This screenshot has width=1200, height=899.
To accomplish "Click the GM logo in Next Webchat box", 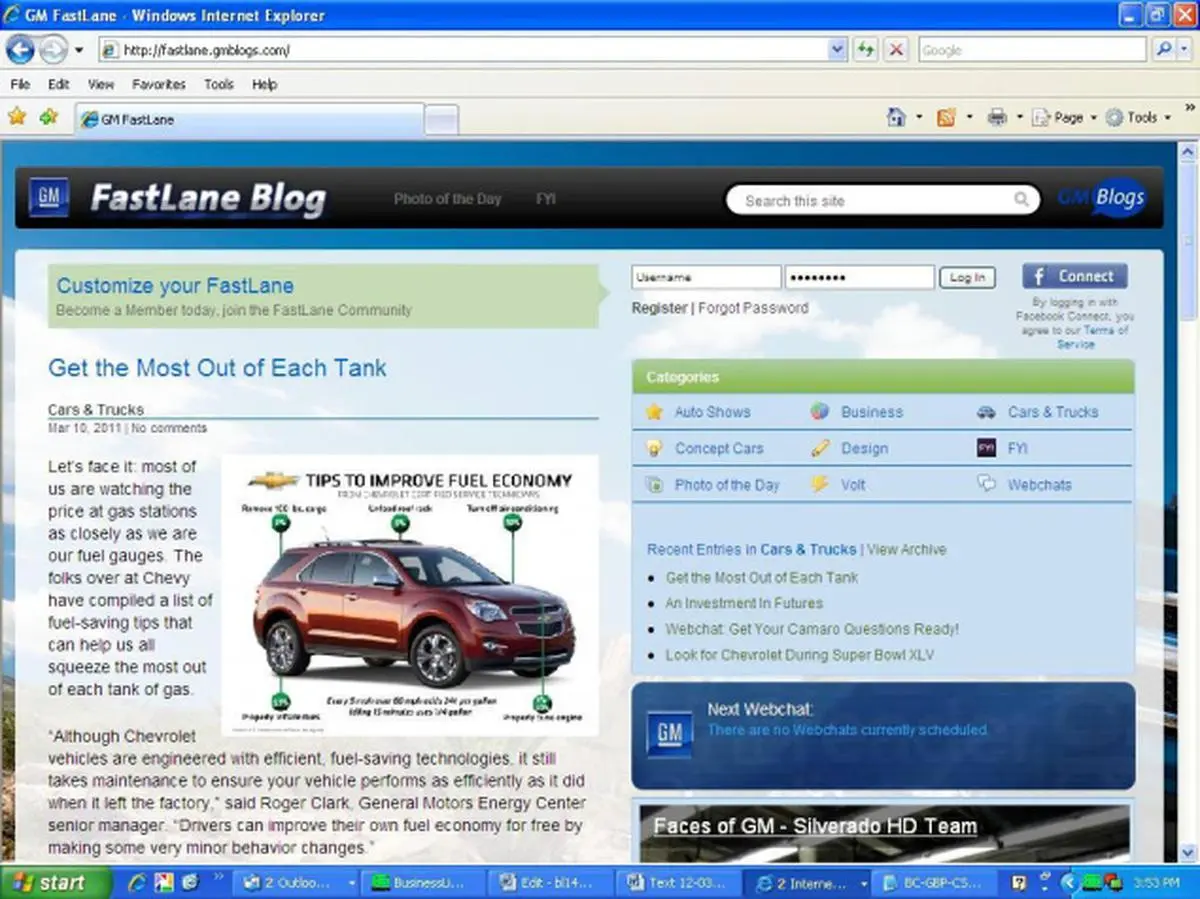I will coord(669,734).
